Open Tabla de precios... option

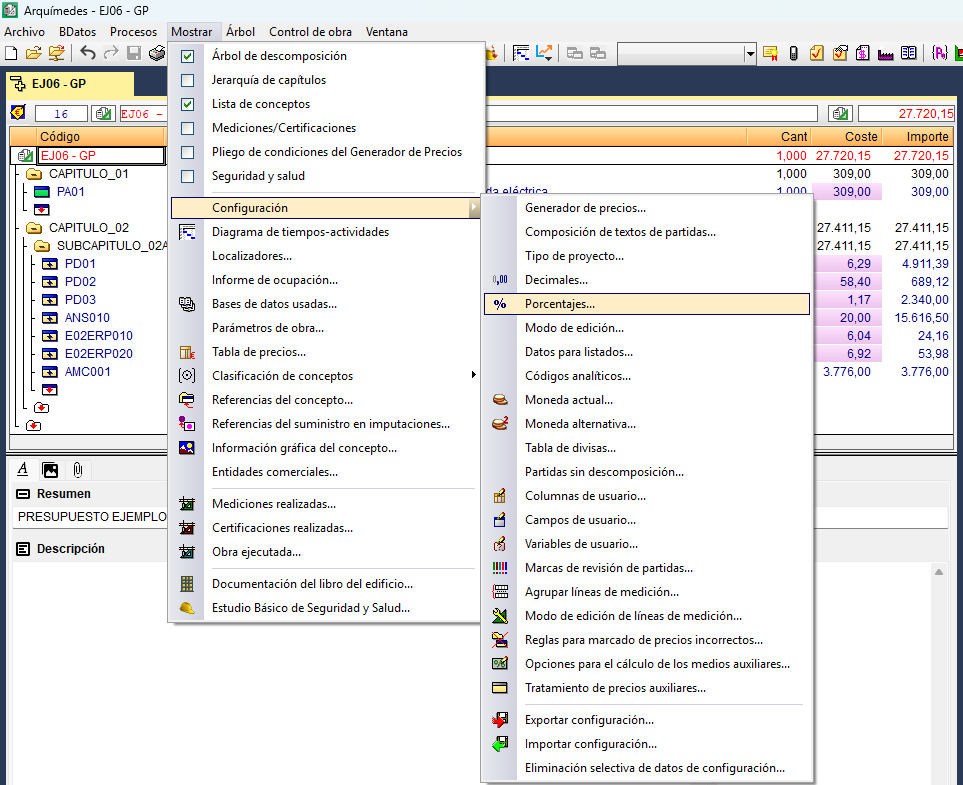258,352
